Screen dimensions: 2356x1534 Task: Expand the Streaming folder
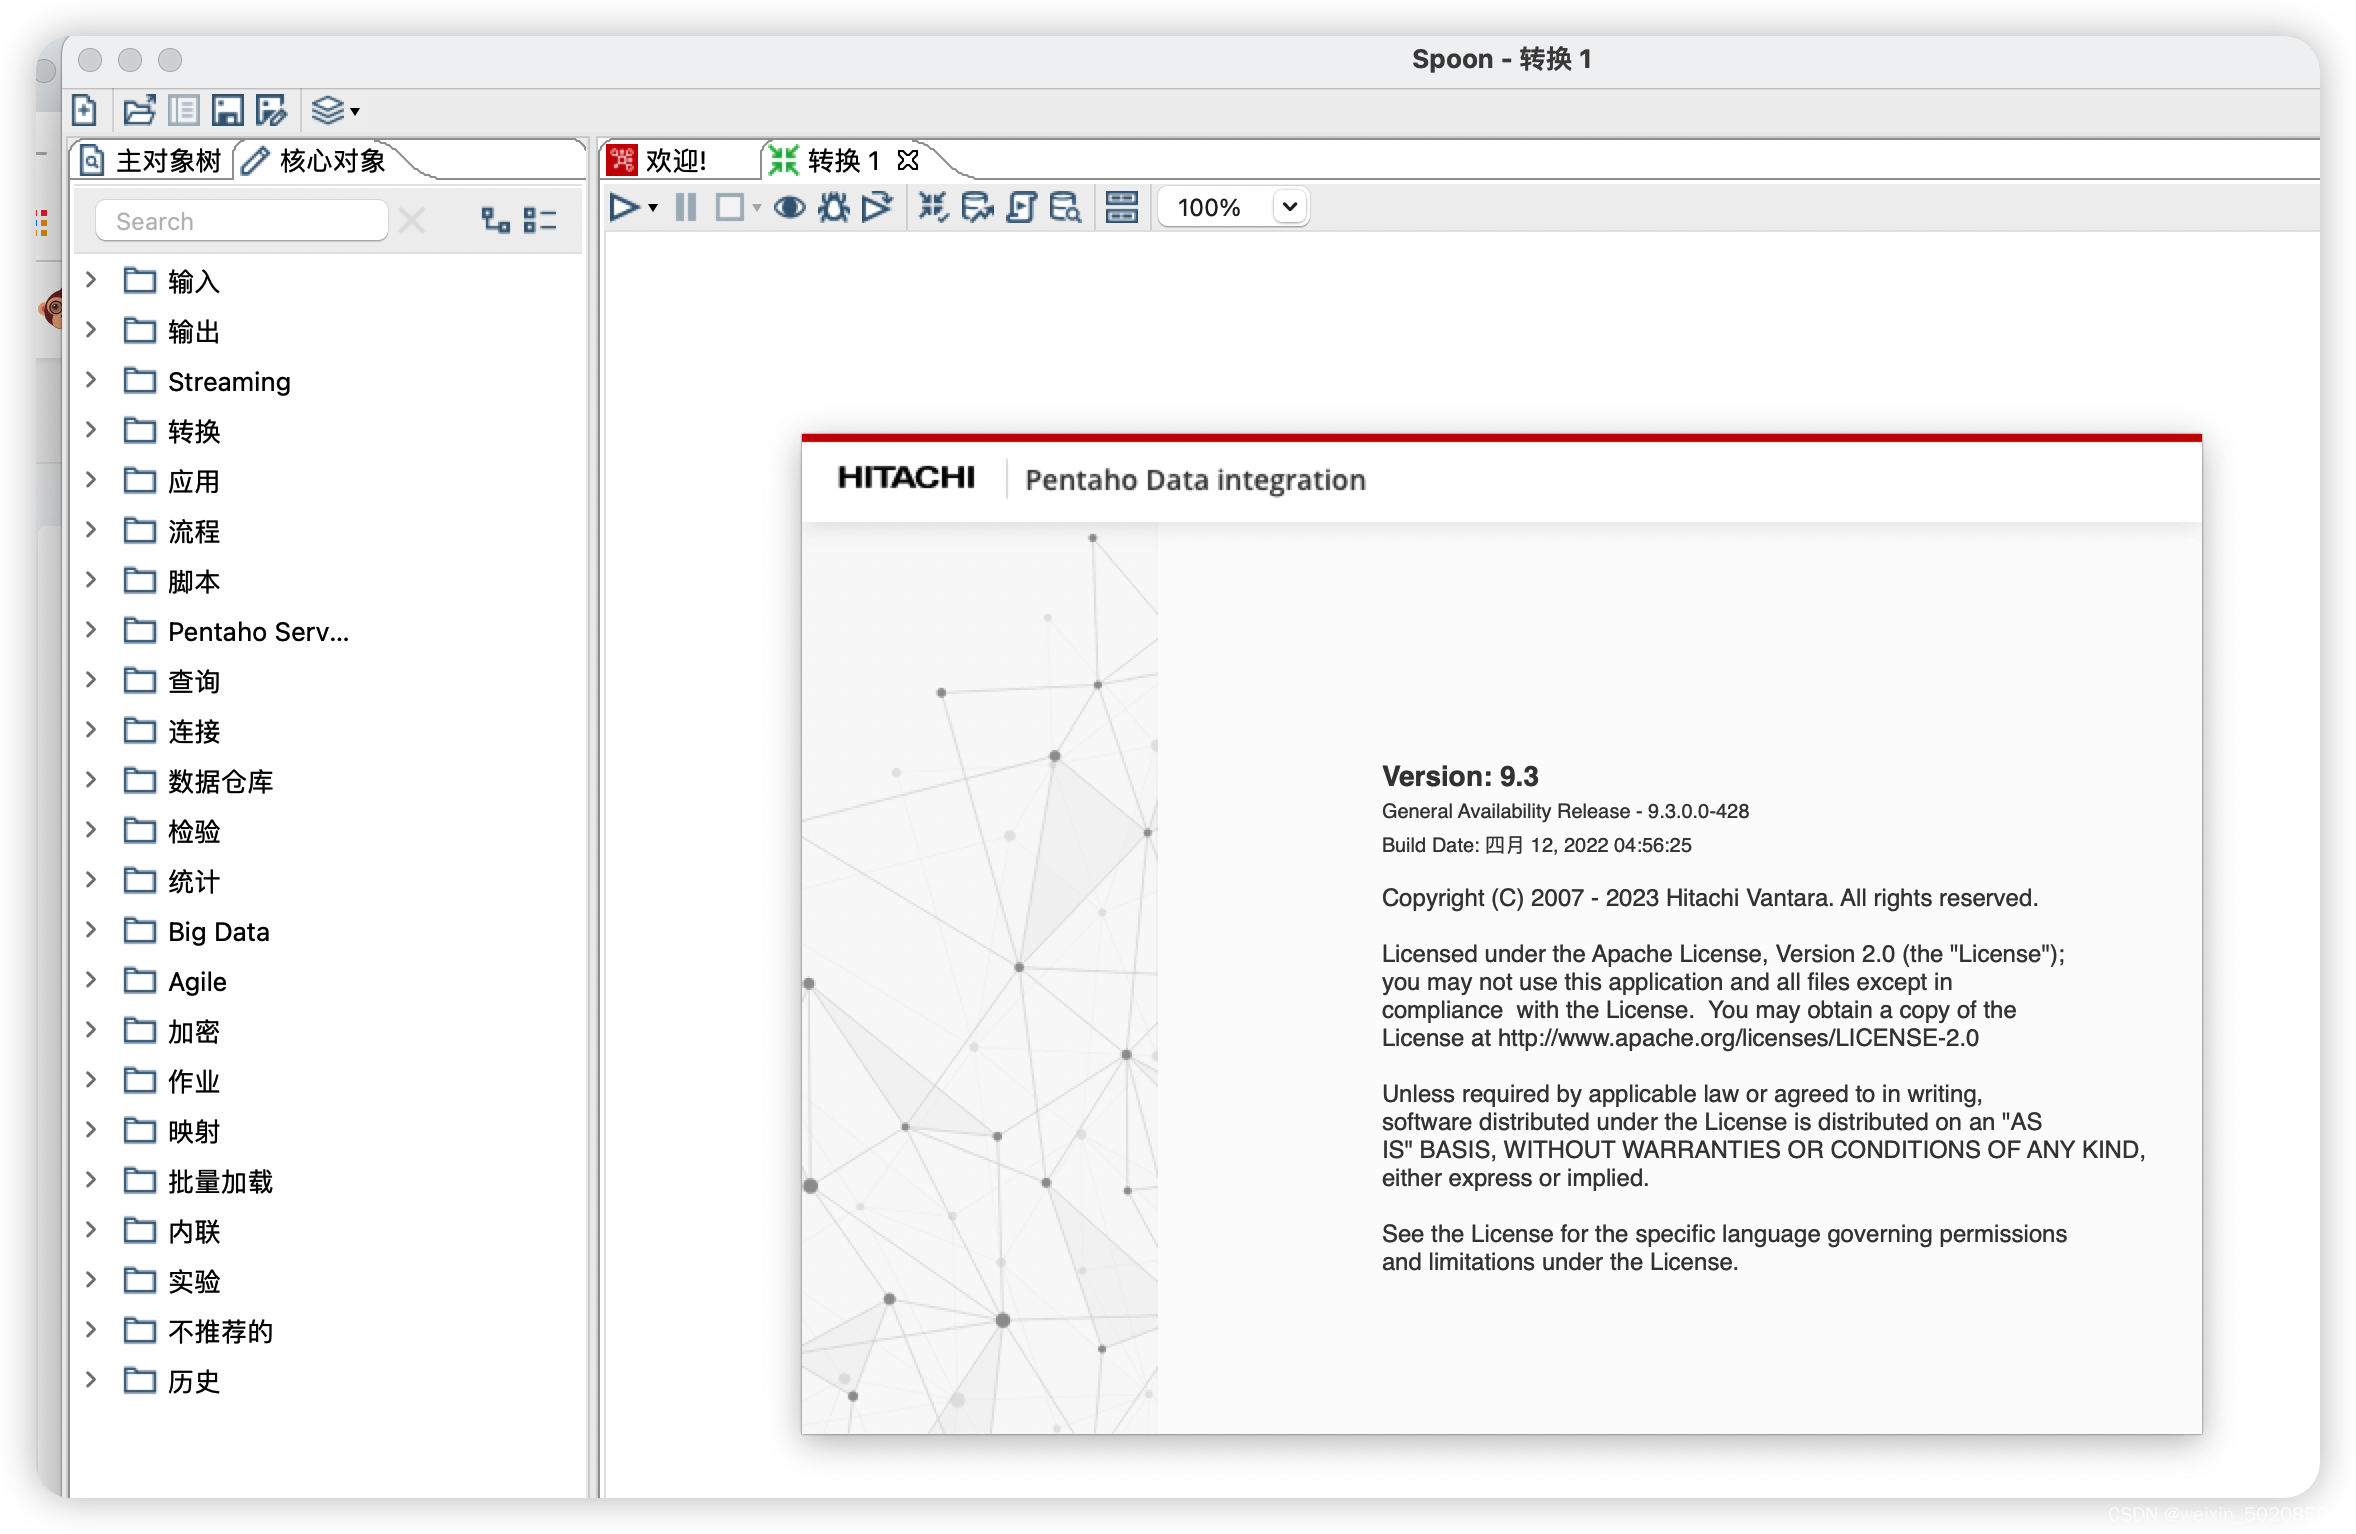(x=91, y=380)
